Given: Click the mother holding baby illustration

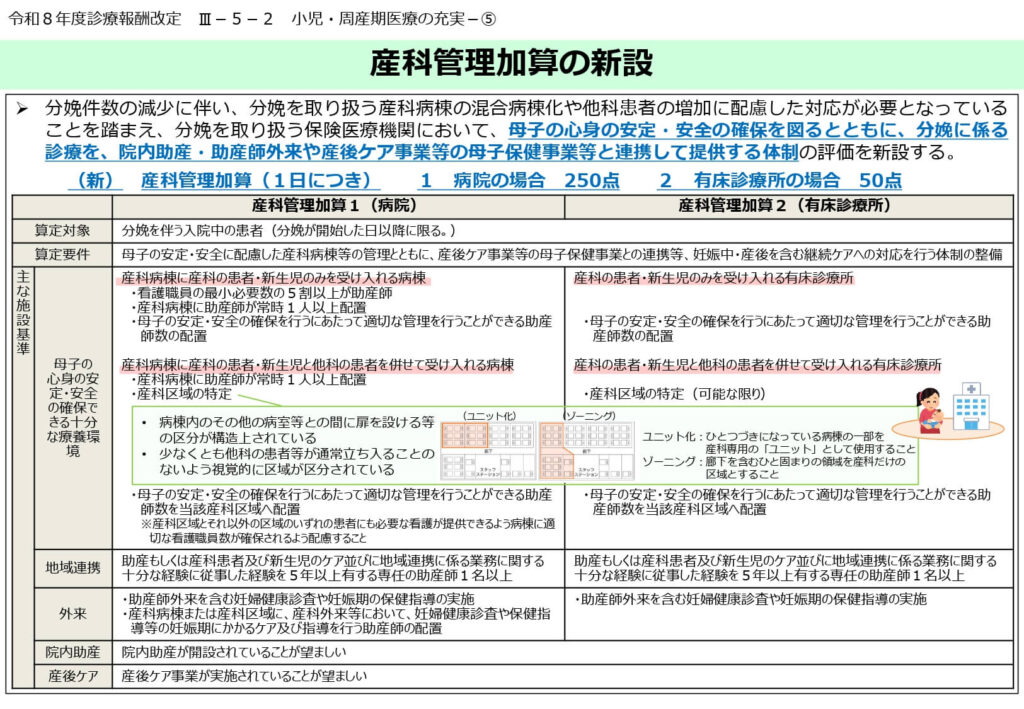Looking at the screenshot, I should (x=929, y=410).
